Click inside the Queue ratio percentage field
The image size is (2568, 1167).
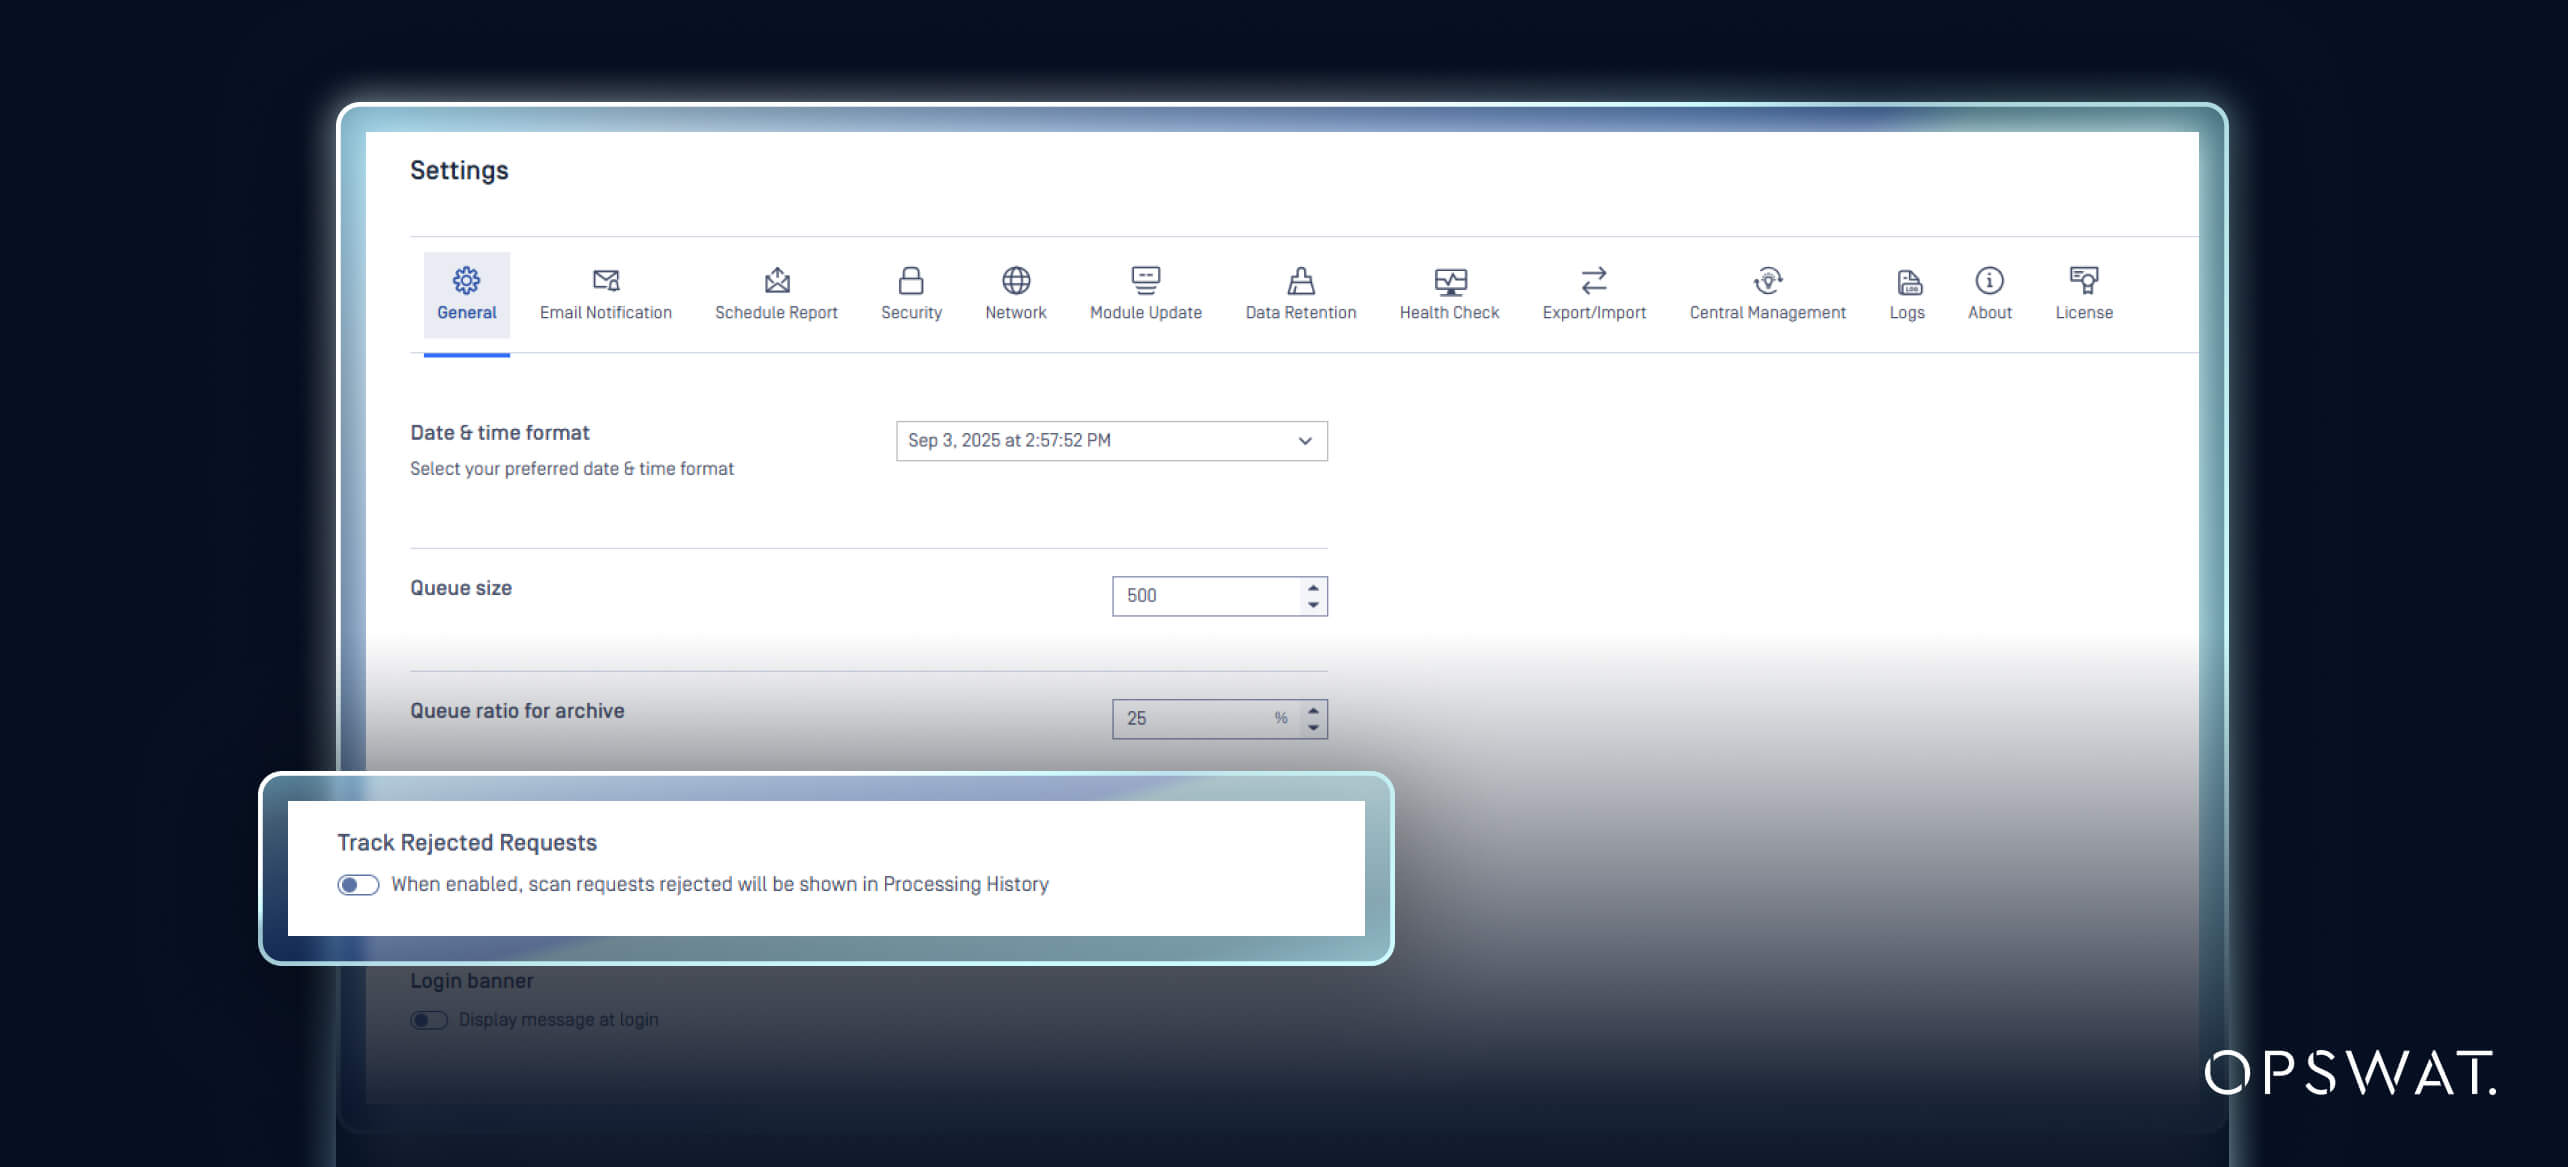pos(1190,717)
